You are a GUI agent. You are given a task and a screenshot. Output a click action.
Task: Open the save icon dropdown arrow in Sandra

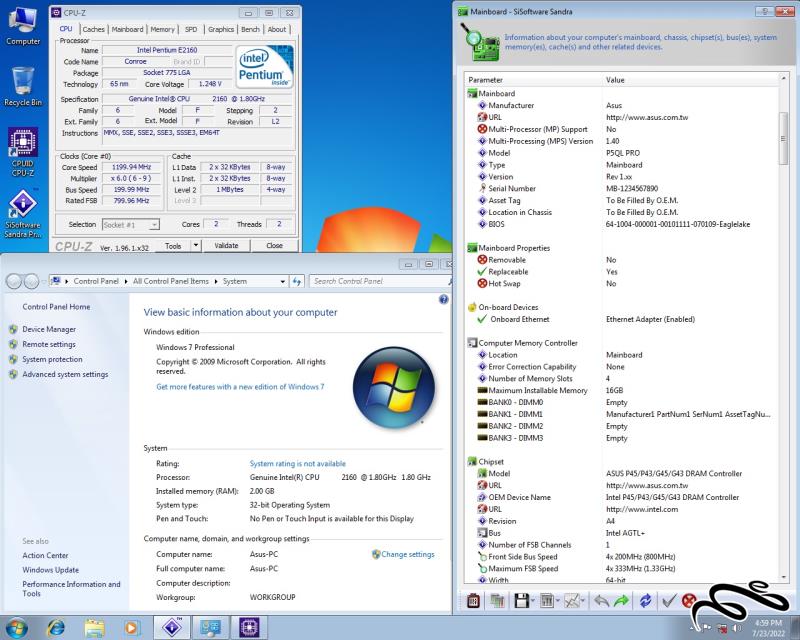pyautogui.click(x=533, y=601)
